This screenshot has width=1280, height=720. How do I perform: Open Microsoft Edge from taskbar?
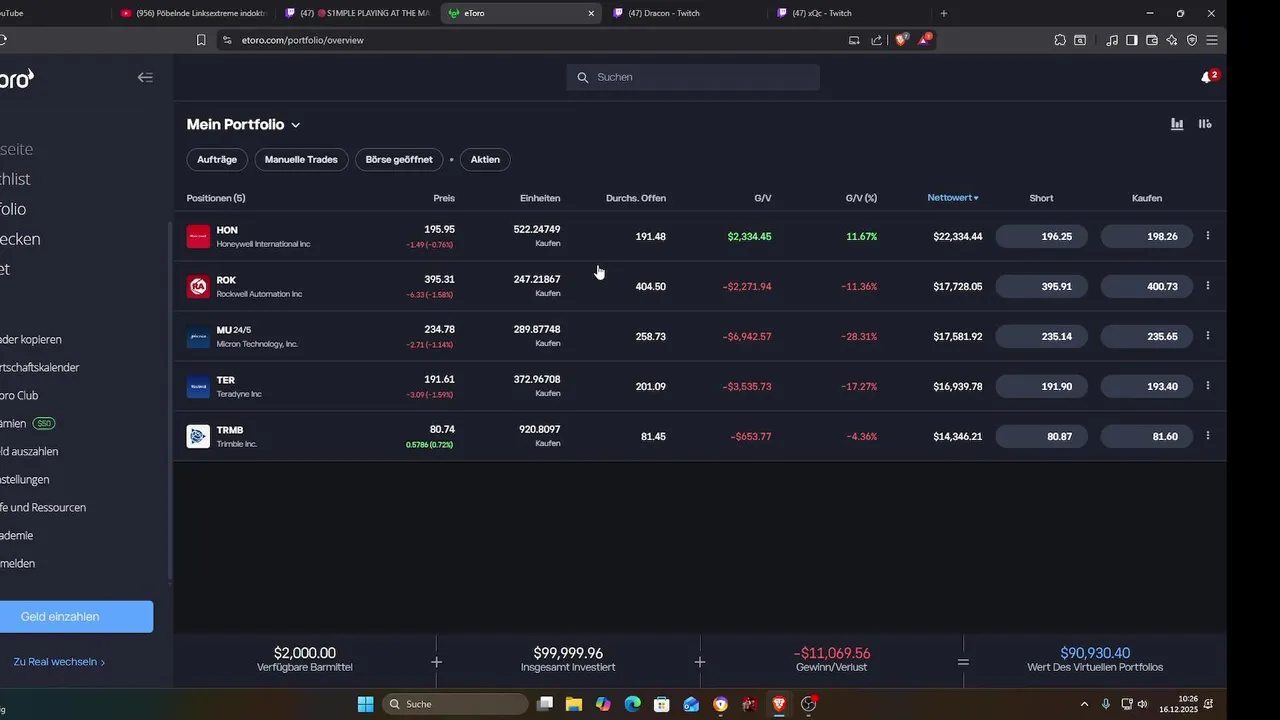633,704
